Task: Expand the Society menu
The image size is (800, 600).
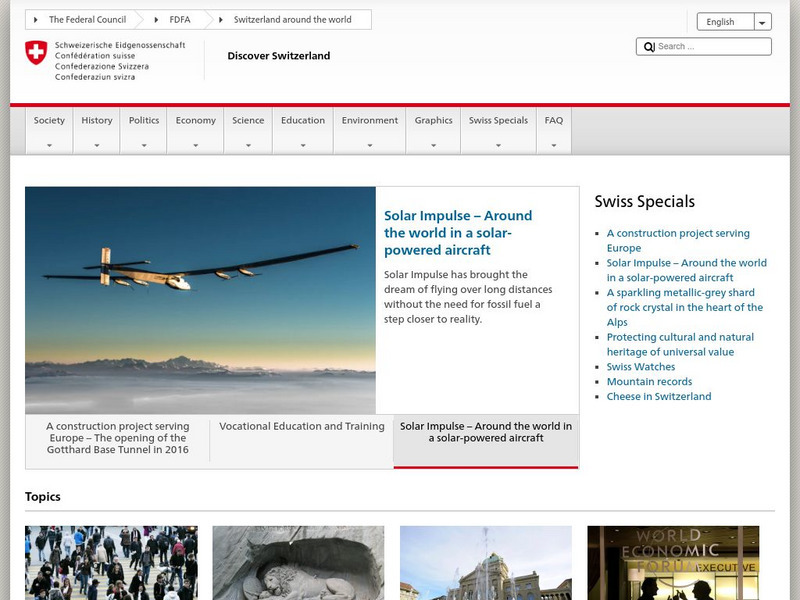Action: (x=49, y=131)
